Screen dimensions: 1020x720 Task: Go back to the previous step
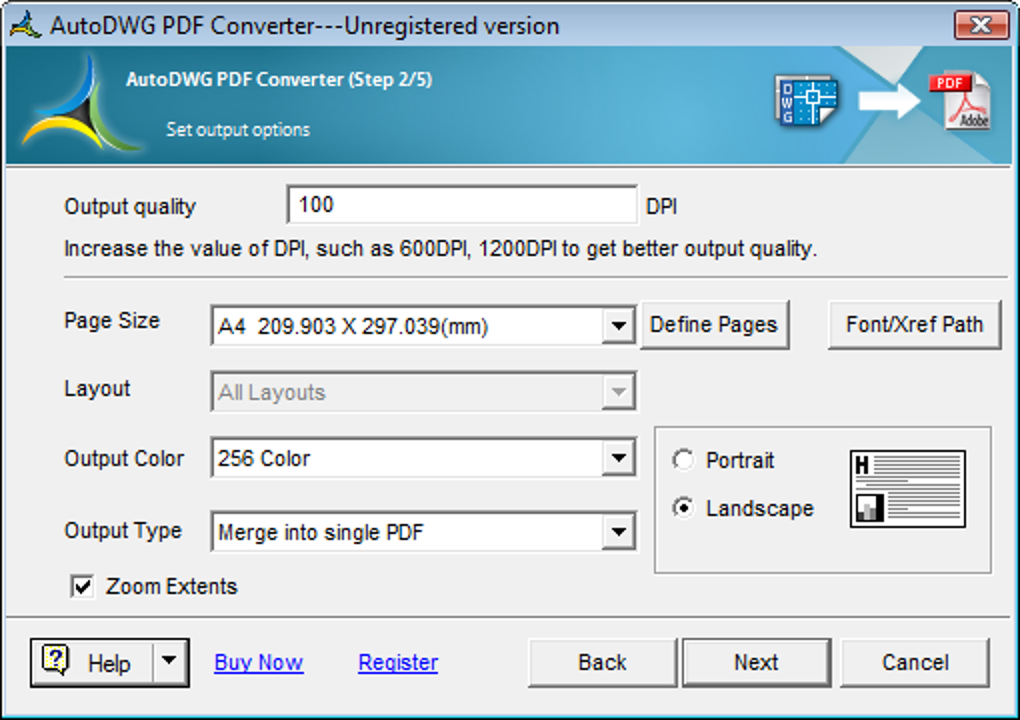point(602,662)
